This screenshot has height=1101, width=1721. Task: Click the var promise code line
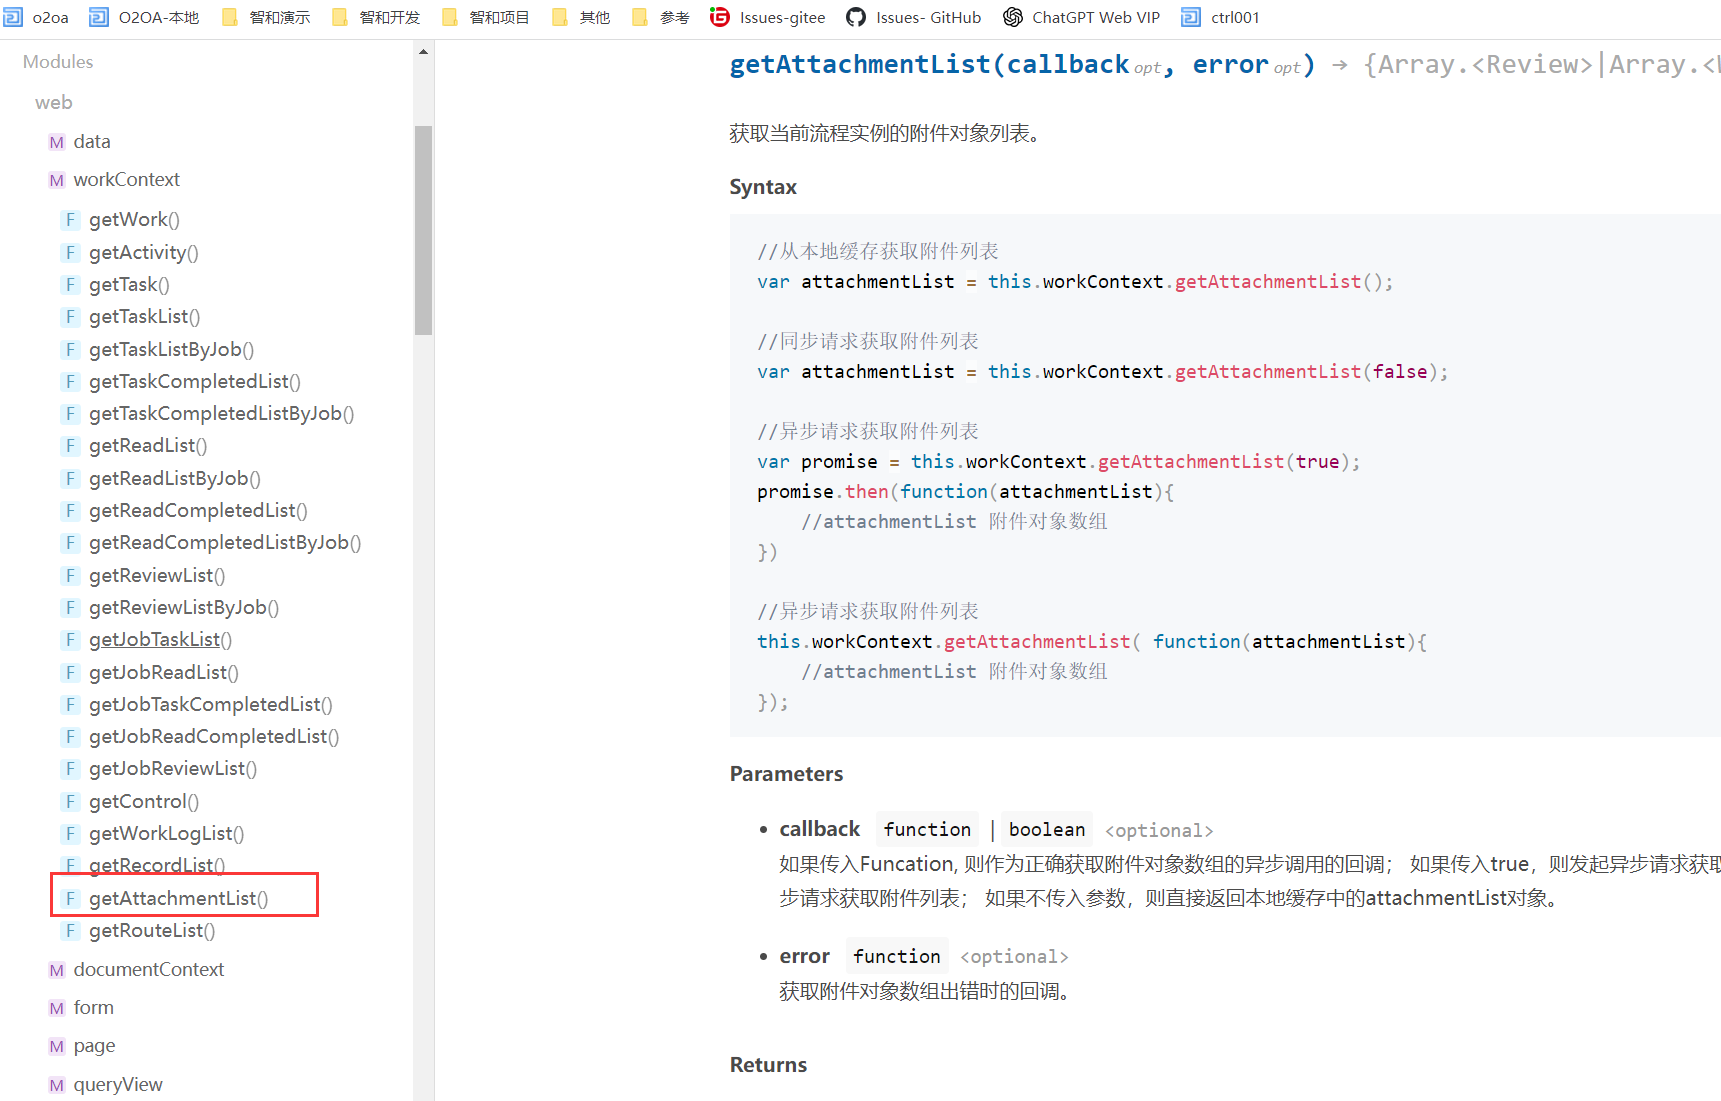tap(1058, 461)
